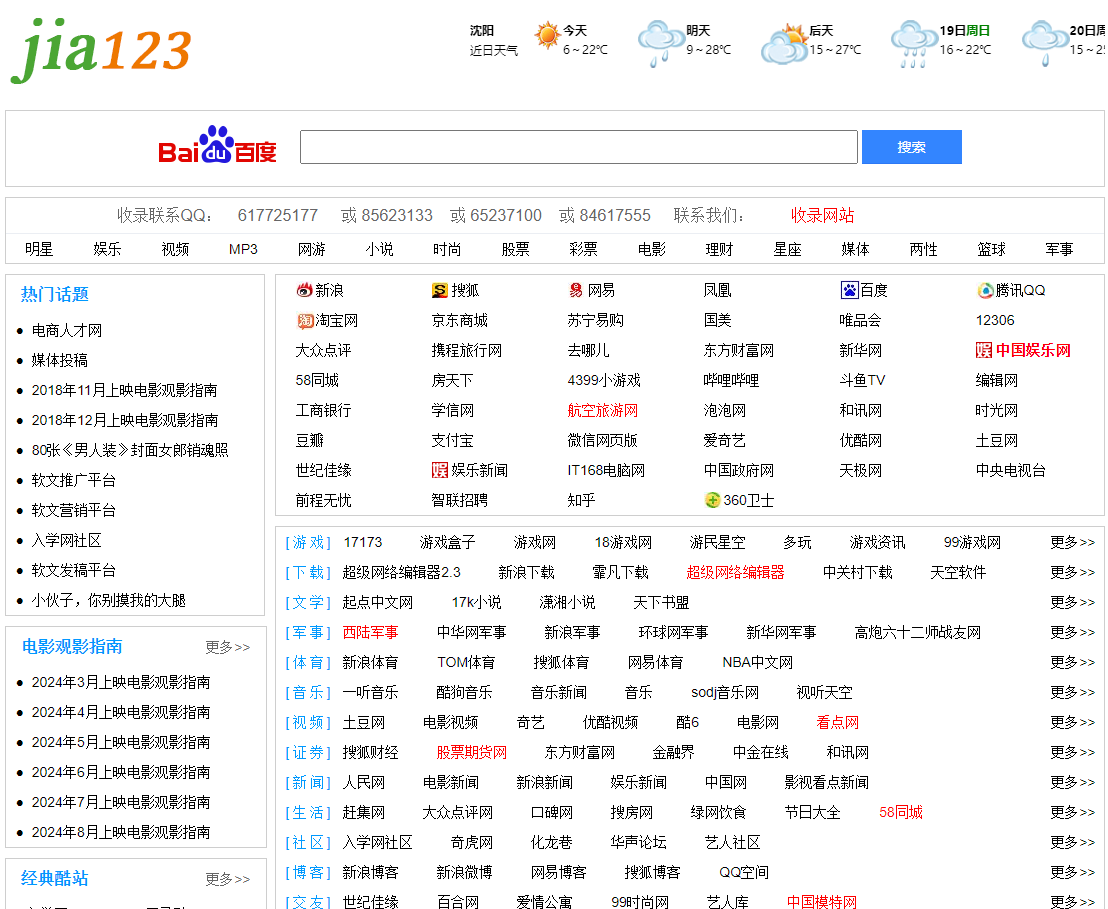This screenshot has width=1108, height=909.
Task: Open the 新浪微博 link
Action: click(464, 873)
